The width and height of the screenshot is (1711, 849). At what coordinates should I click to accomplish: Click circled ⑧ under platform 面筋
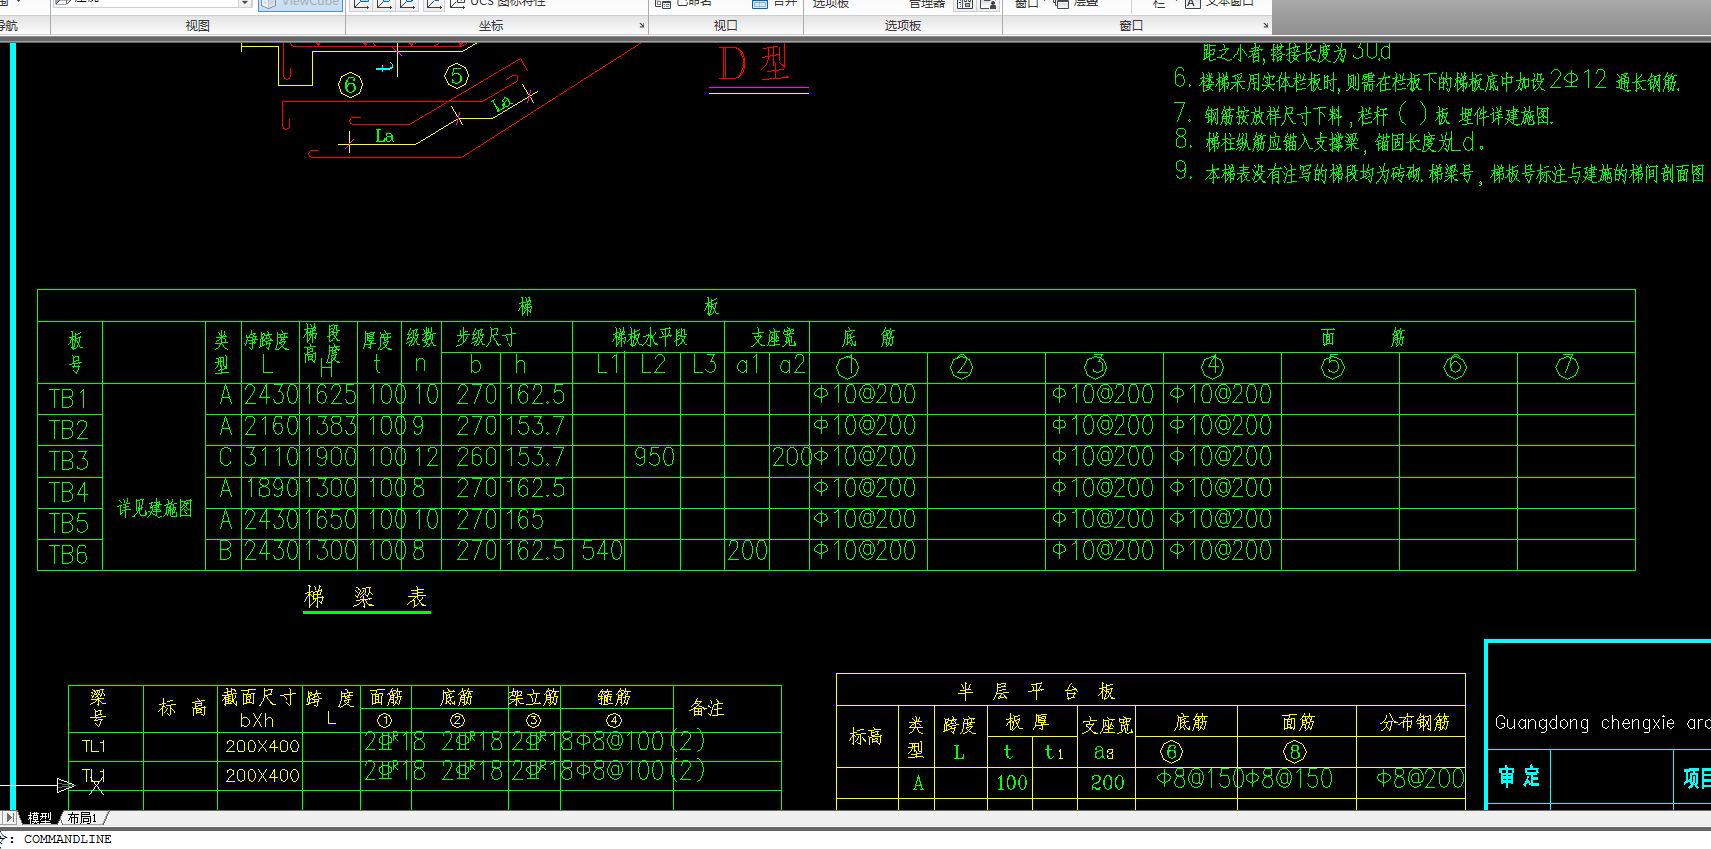click(x=1295, y=752)
